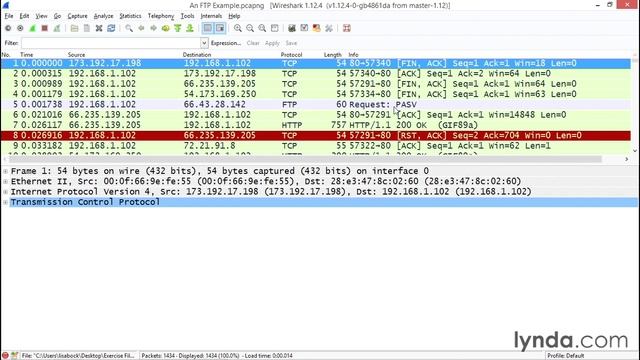Open the help lifebuoy toolbar icon
The image size is (640, 360).
(x=347, y=28)
